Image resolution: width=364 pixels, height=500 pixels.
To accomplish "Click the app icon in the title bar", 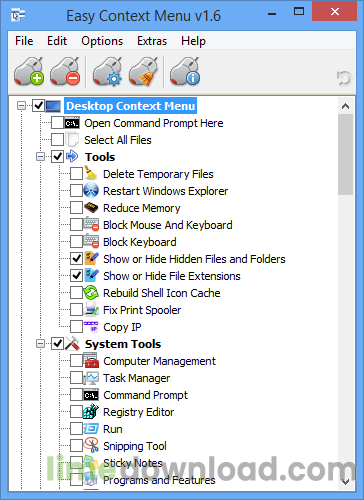I will (18, 15).
